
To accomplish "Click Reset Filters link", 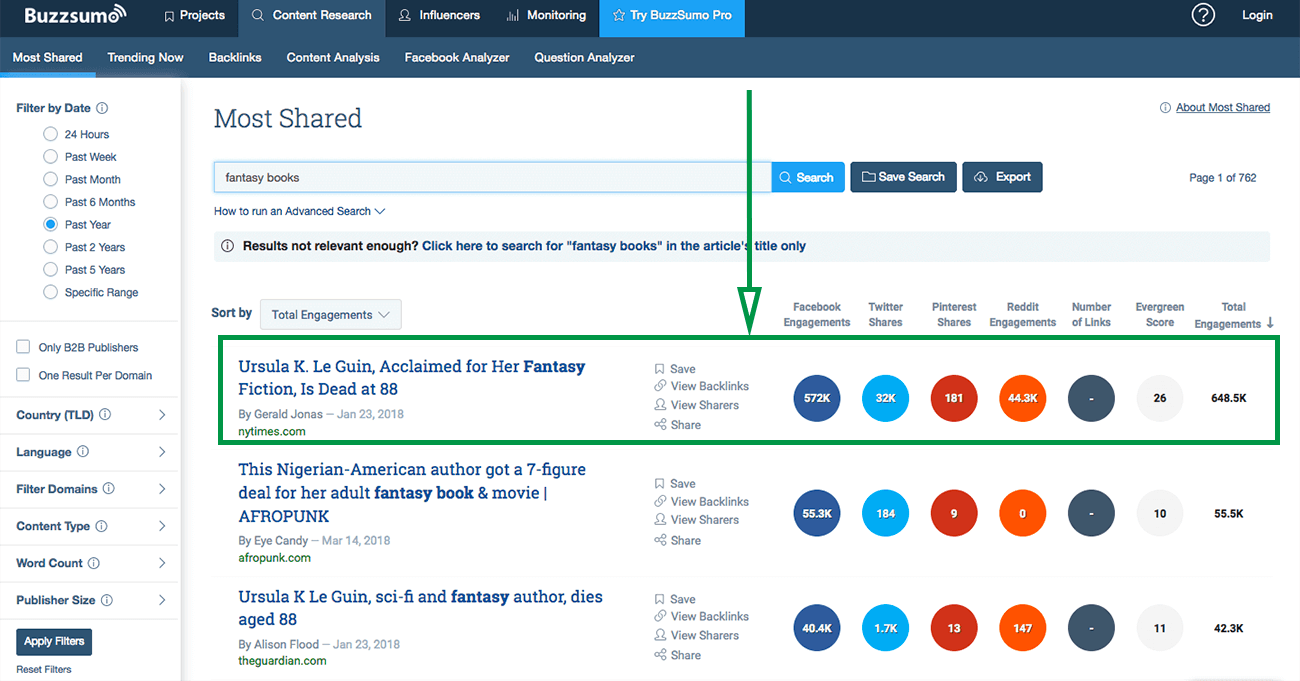I will tap(44, 669).
